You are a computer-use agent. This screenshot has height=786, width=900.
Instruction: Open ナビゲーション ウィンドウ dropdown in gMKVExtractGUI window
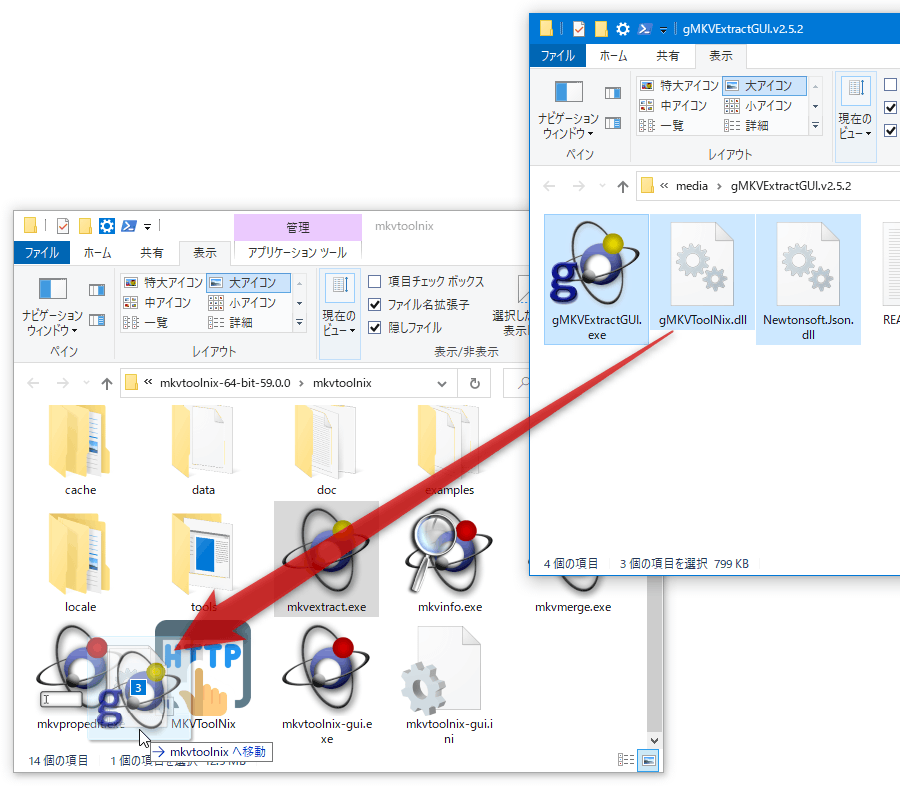coord(568,126)
